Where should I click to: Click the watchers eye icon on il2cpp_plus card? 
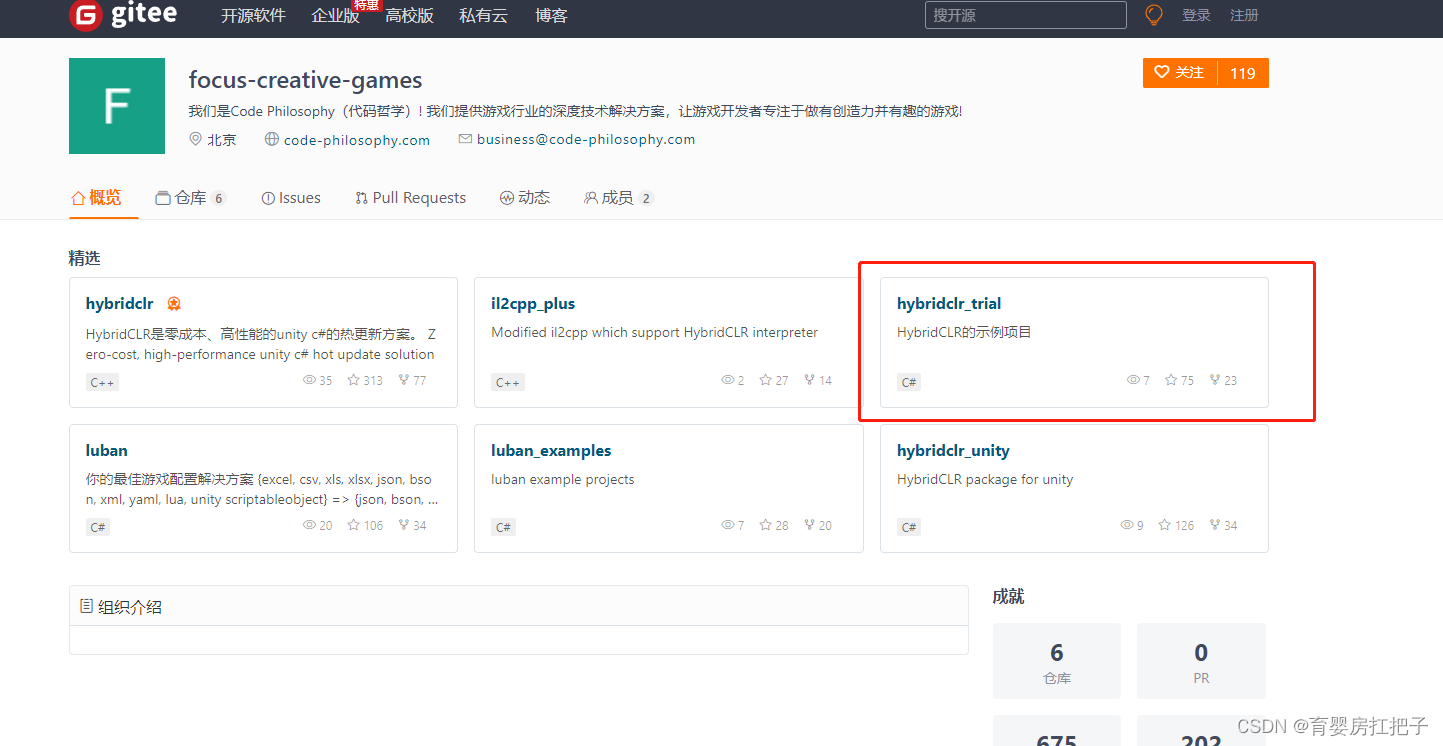727,380
